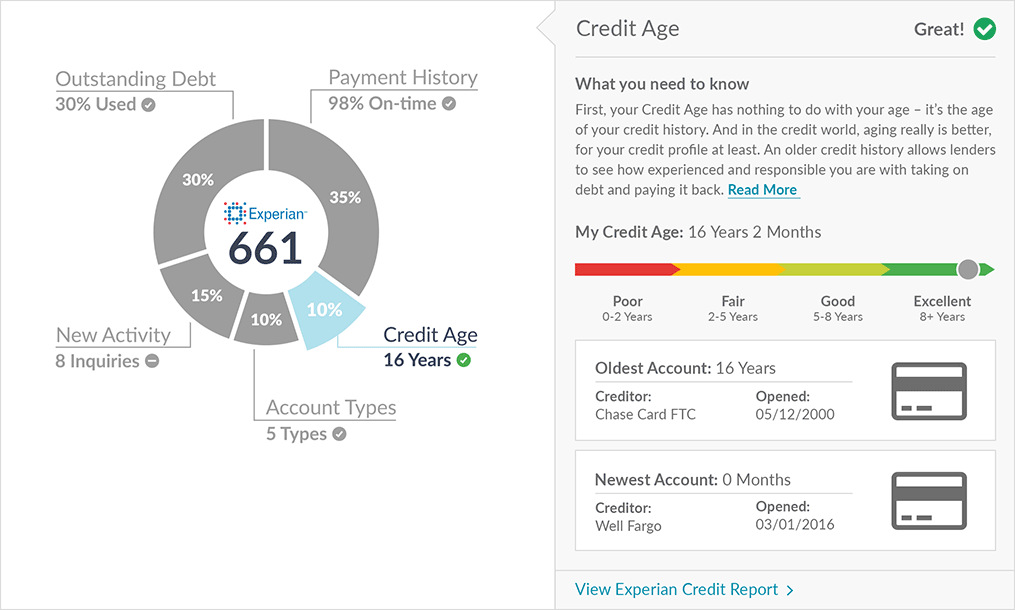The image size is (1015, 610).
Task: Click the Payment History label
Action: pos(403,78)
